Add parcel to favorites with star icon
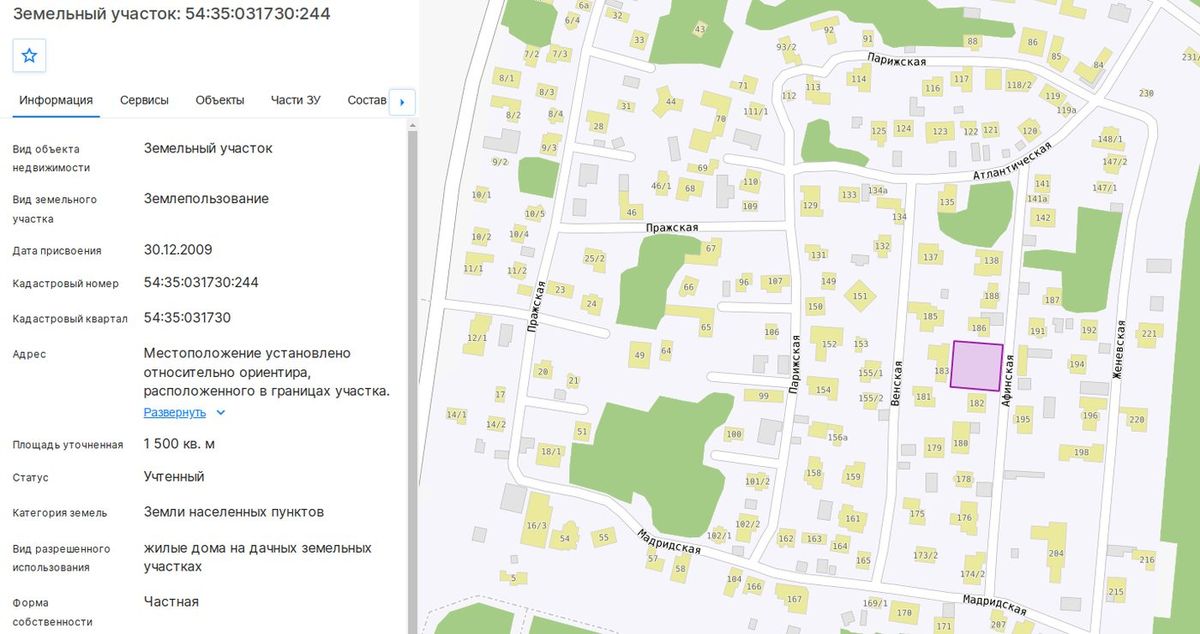This screenshot has height=634, width=1200. (29, 56)
